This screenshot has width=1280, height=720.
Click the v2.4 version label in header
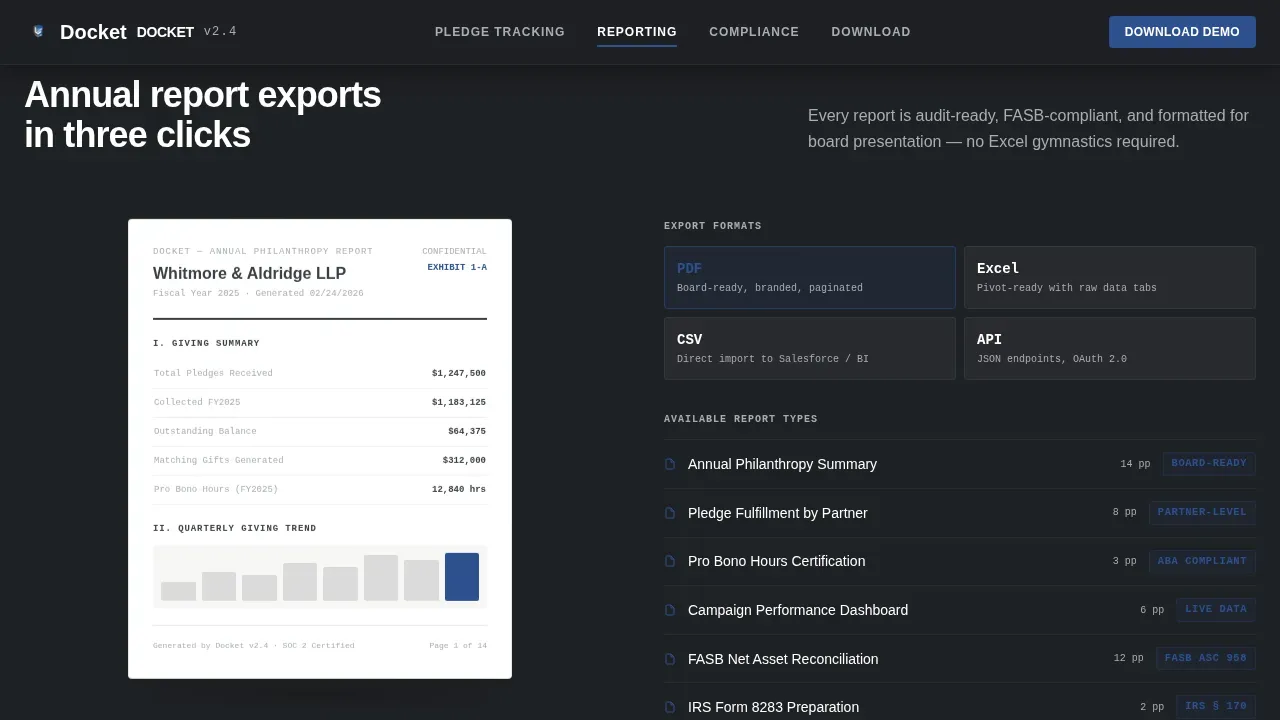click(x=220, y=32)
